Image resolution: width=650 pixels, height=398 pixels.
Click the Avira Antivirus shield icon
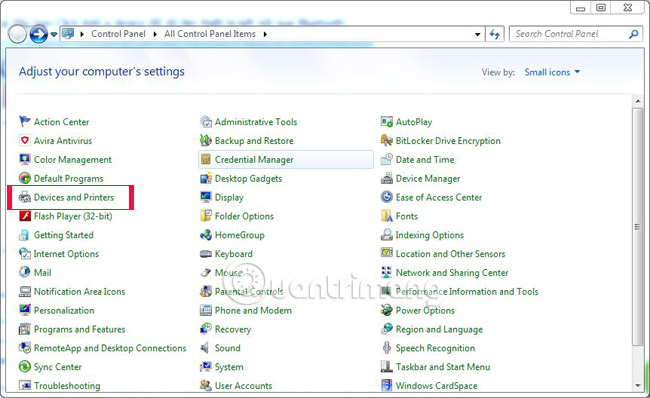click(x=25, y=141)
